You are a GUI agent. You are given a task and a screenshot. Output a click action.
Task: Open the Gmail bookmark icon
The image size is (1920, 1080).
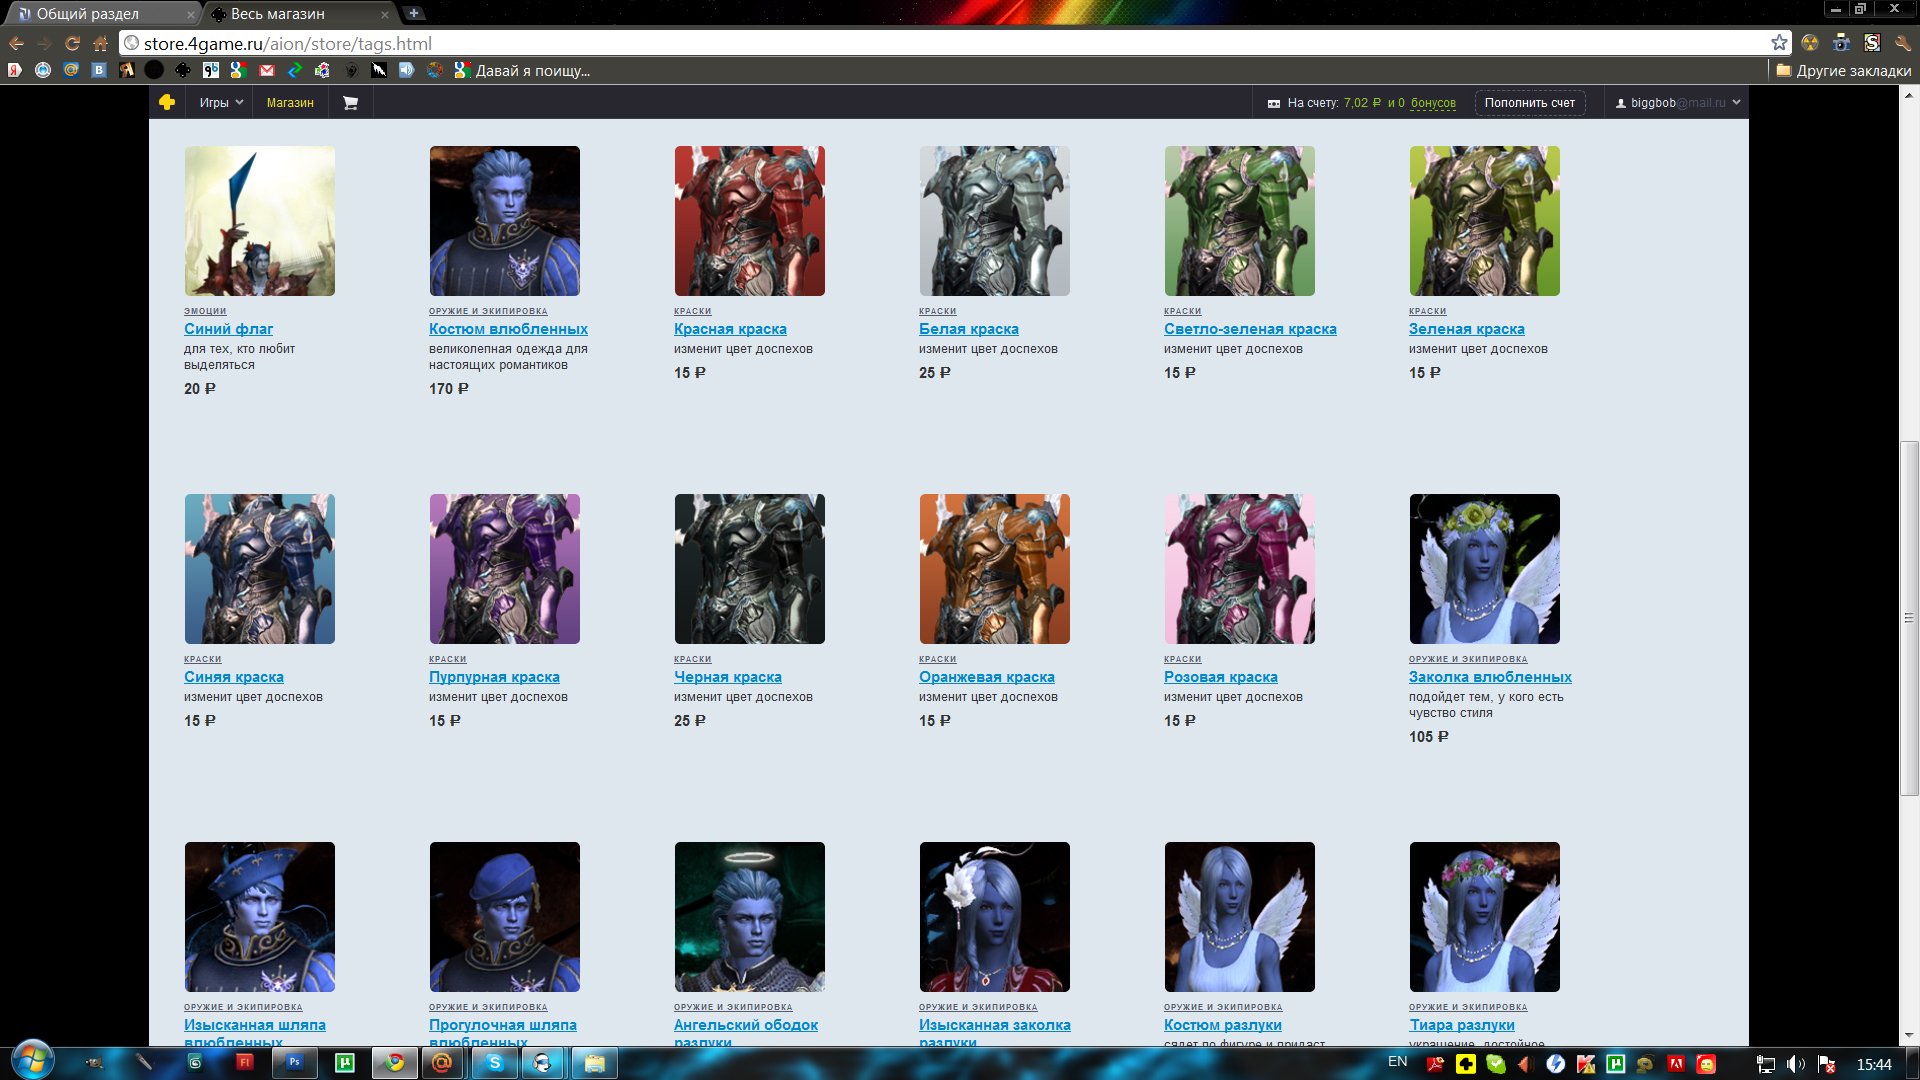tap(266, 71)
